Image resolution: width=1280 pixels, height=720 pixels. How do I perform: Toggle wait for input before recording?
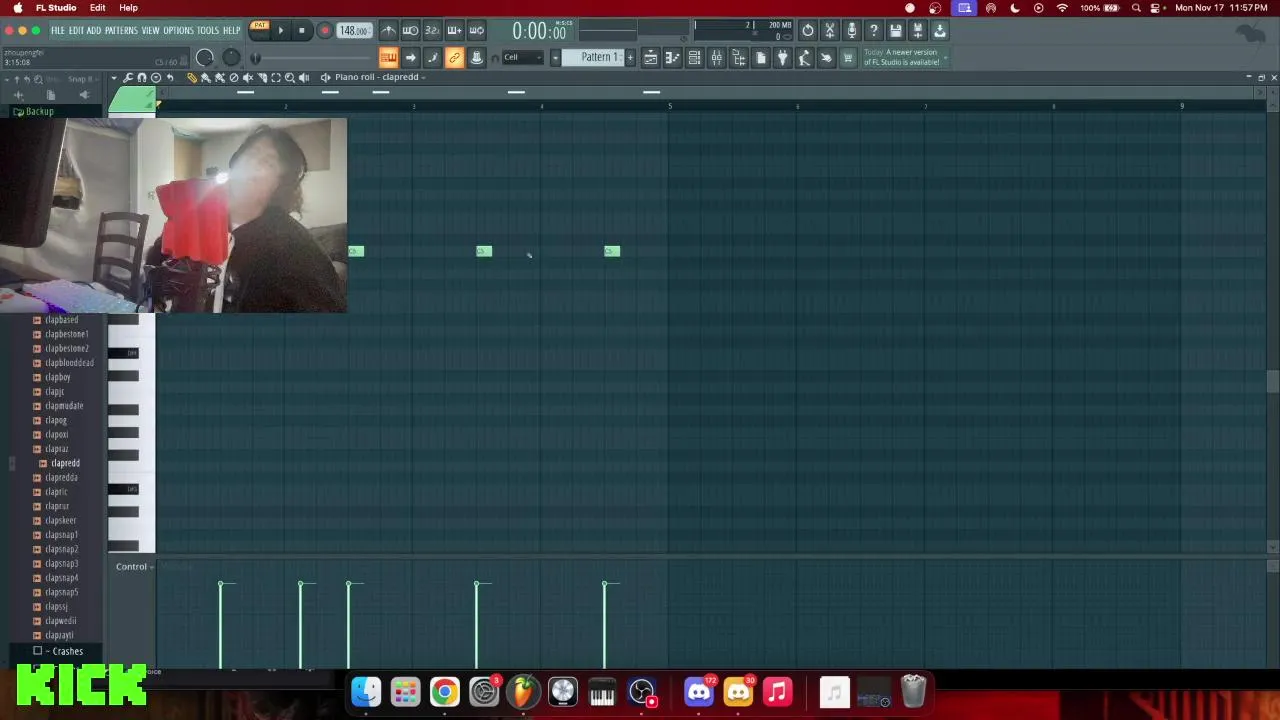pyautogui.click(x=410, y=30)
